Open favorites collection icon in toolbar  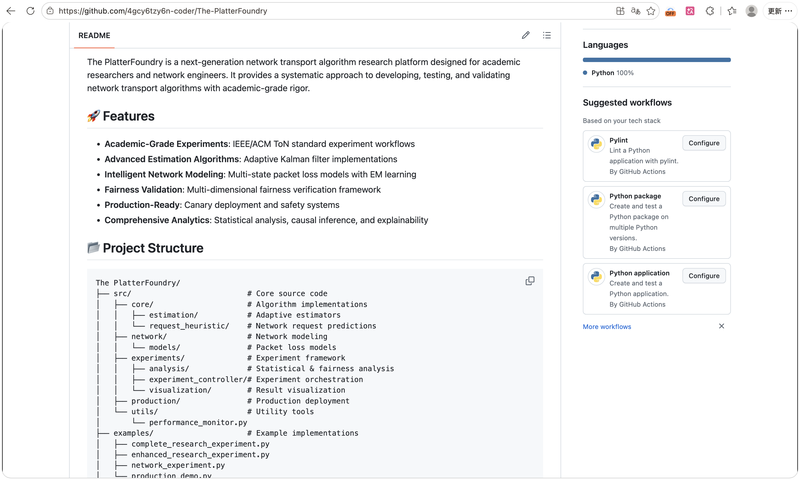732,11
